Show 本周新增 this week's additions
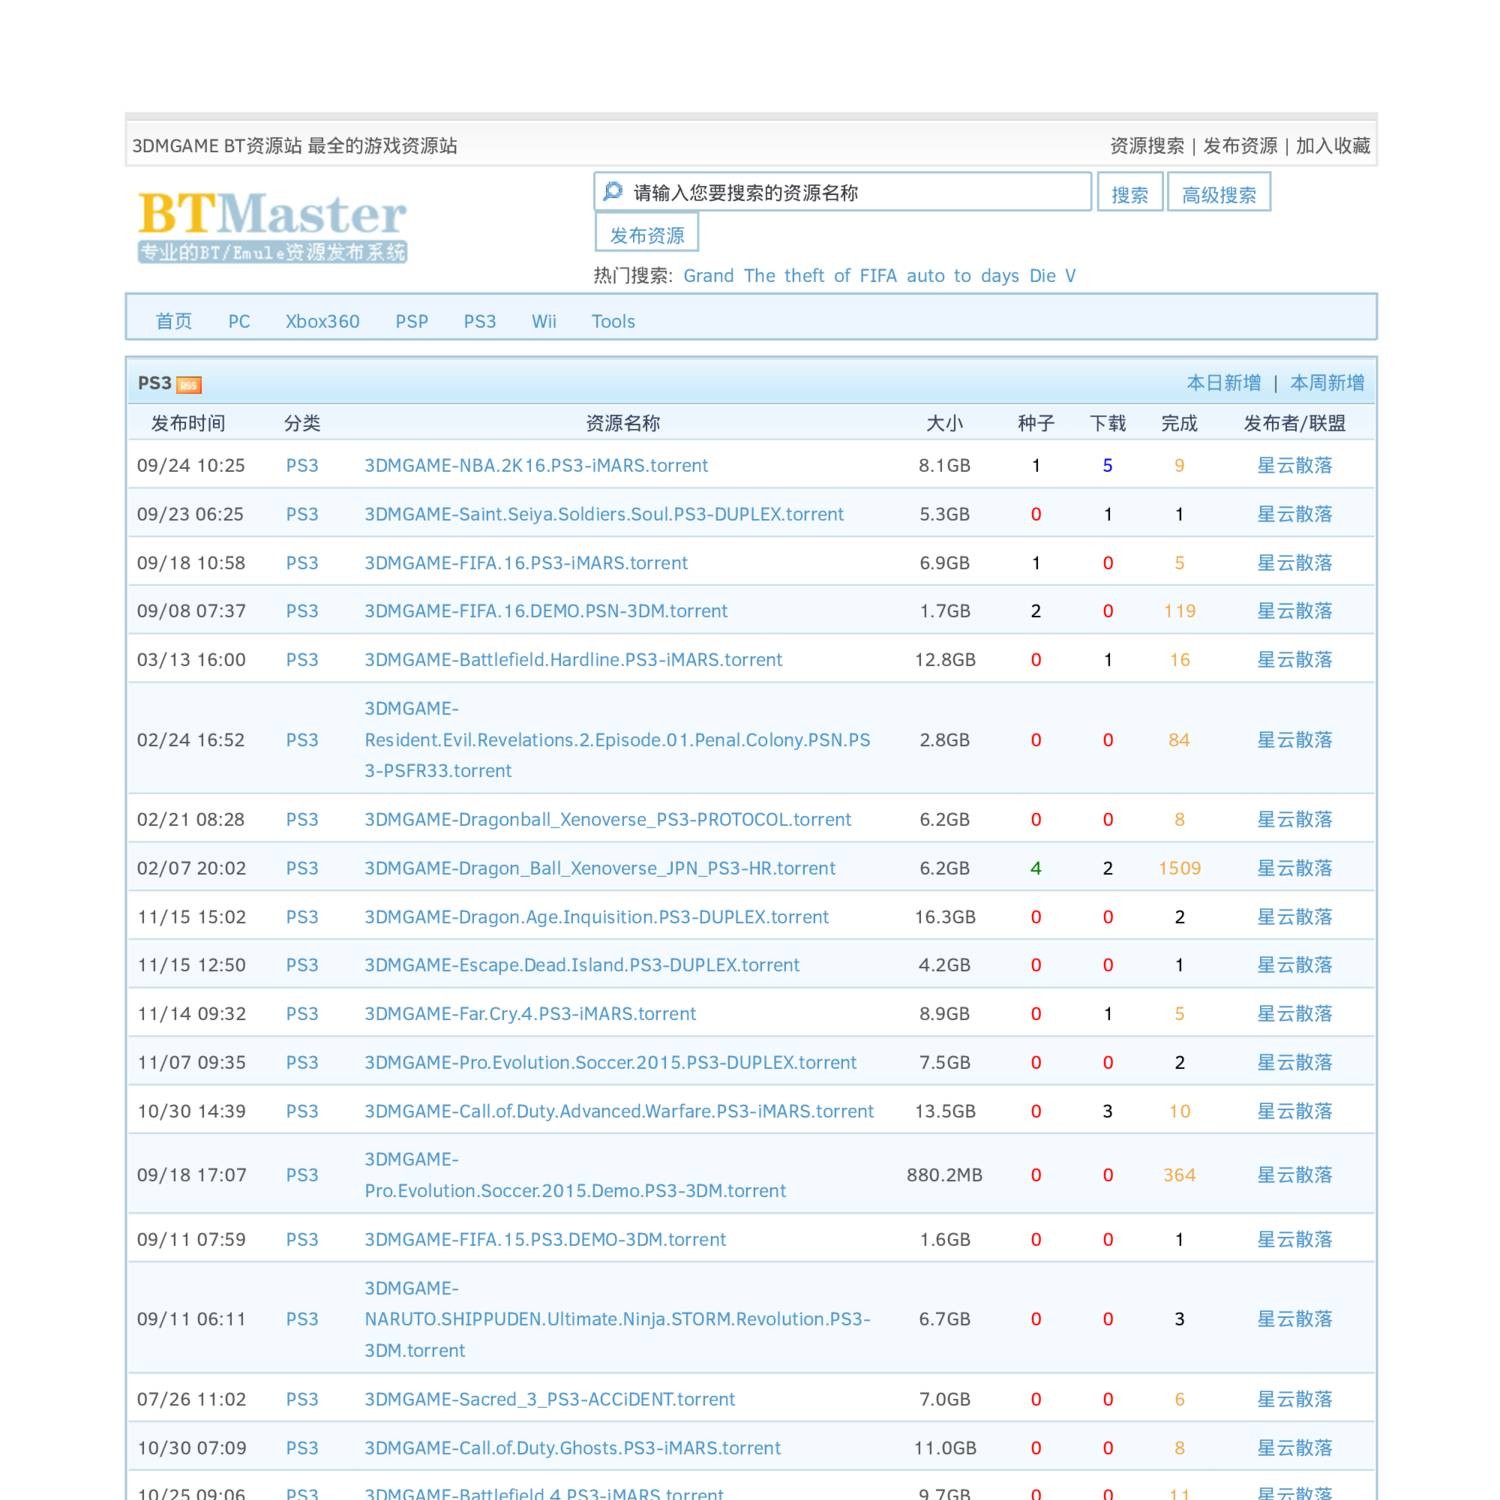 [x=1327, y=383]
